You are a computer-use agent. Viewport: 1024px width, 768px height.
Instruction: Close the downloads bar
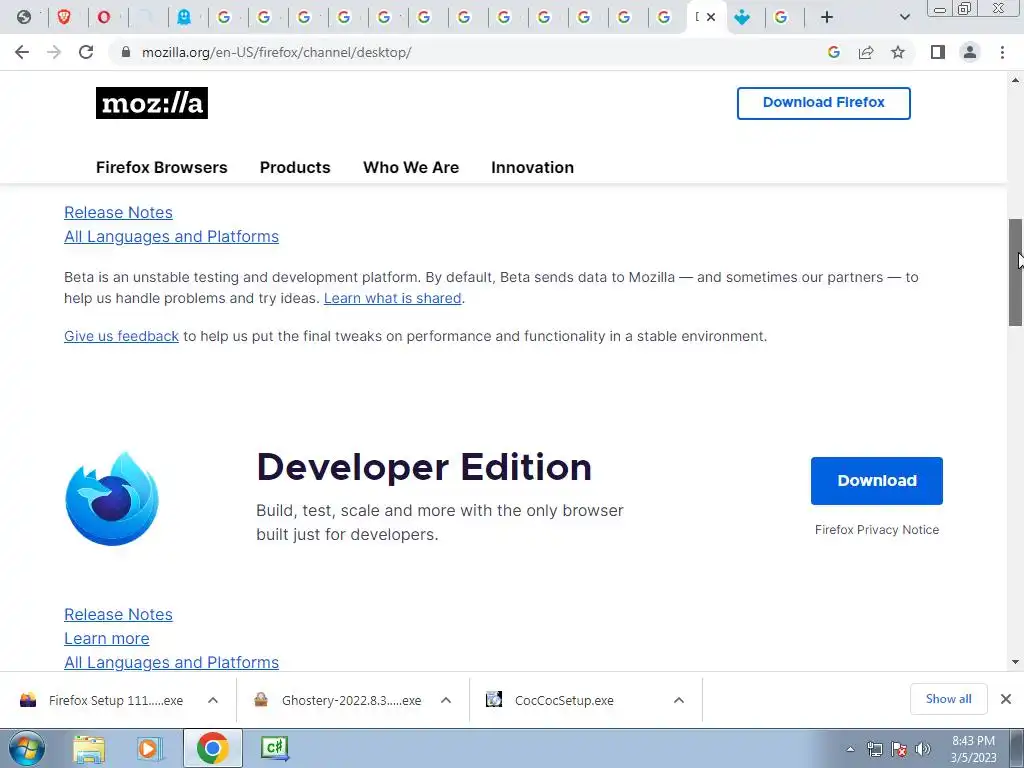[x=1006, y=699]
